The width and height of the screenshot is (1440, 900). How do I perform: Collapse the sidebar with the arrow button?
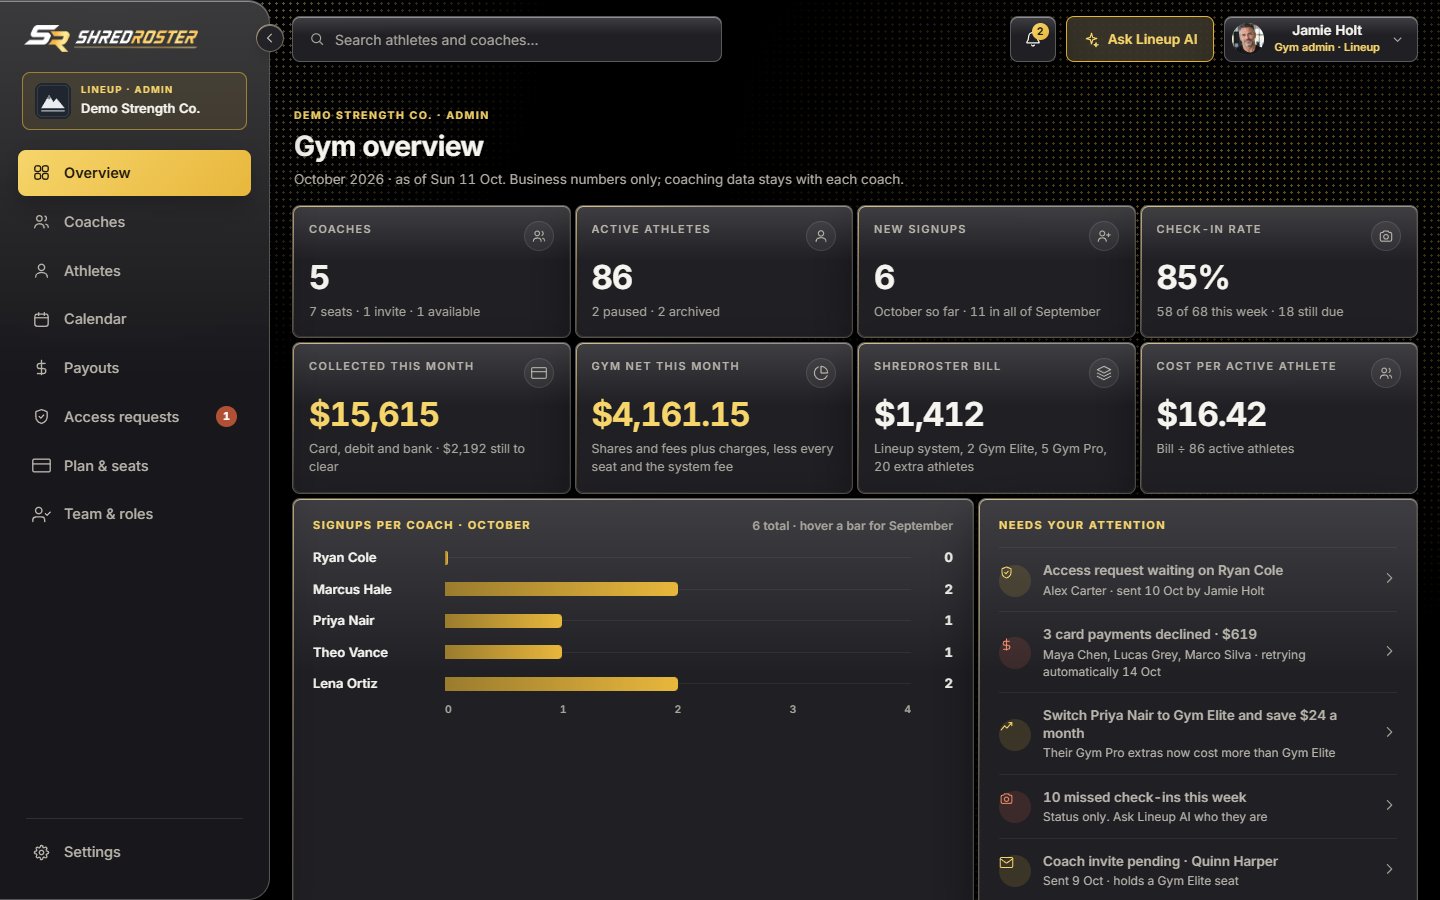point(270,38)
